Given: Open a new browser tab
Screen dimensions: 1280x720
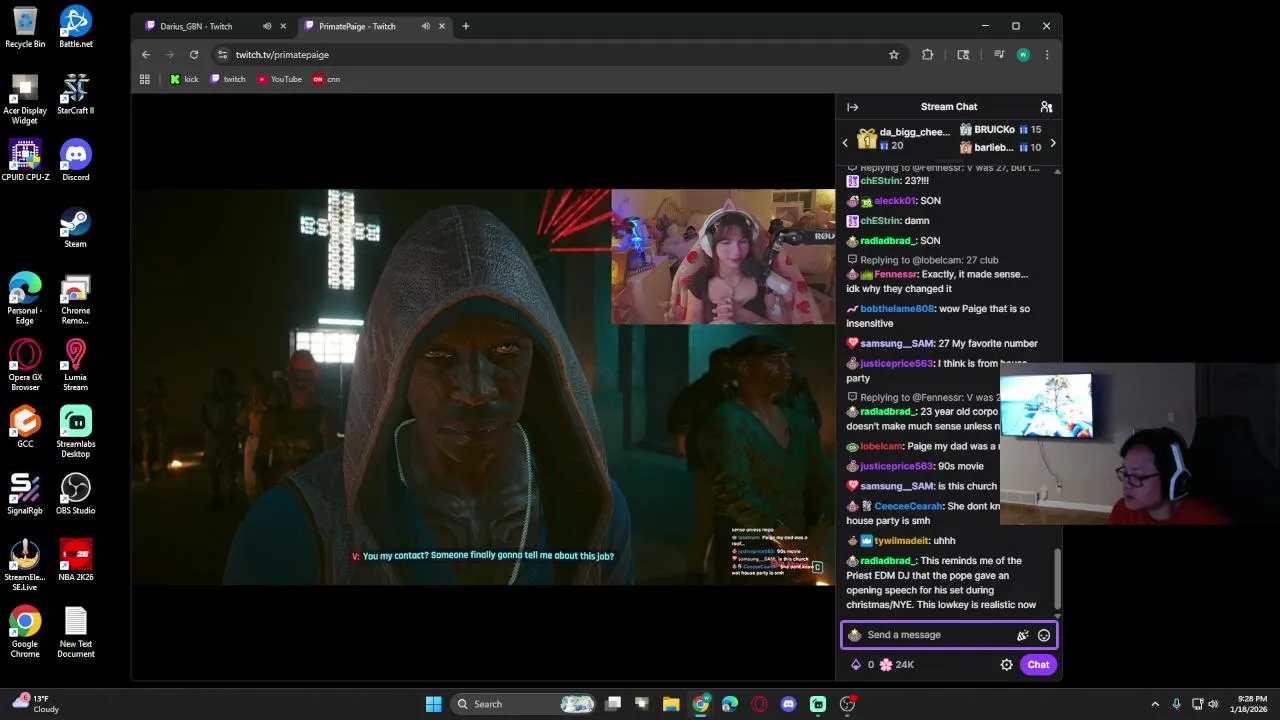Looking at the screenshot, I should (x=465, y=26).
